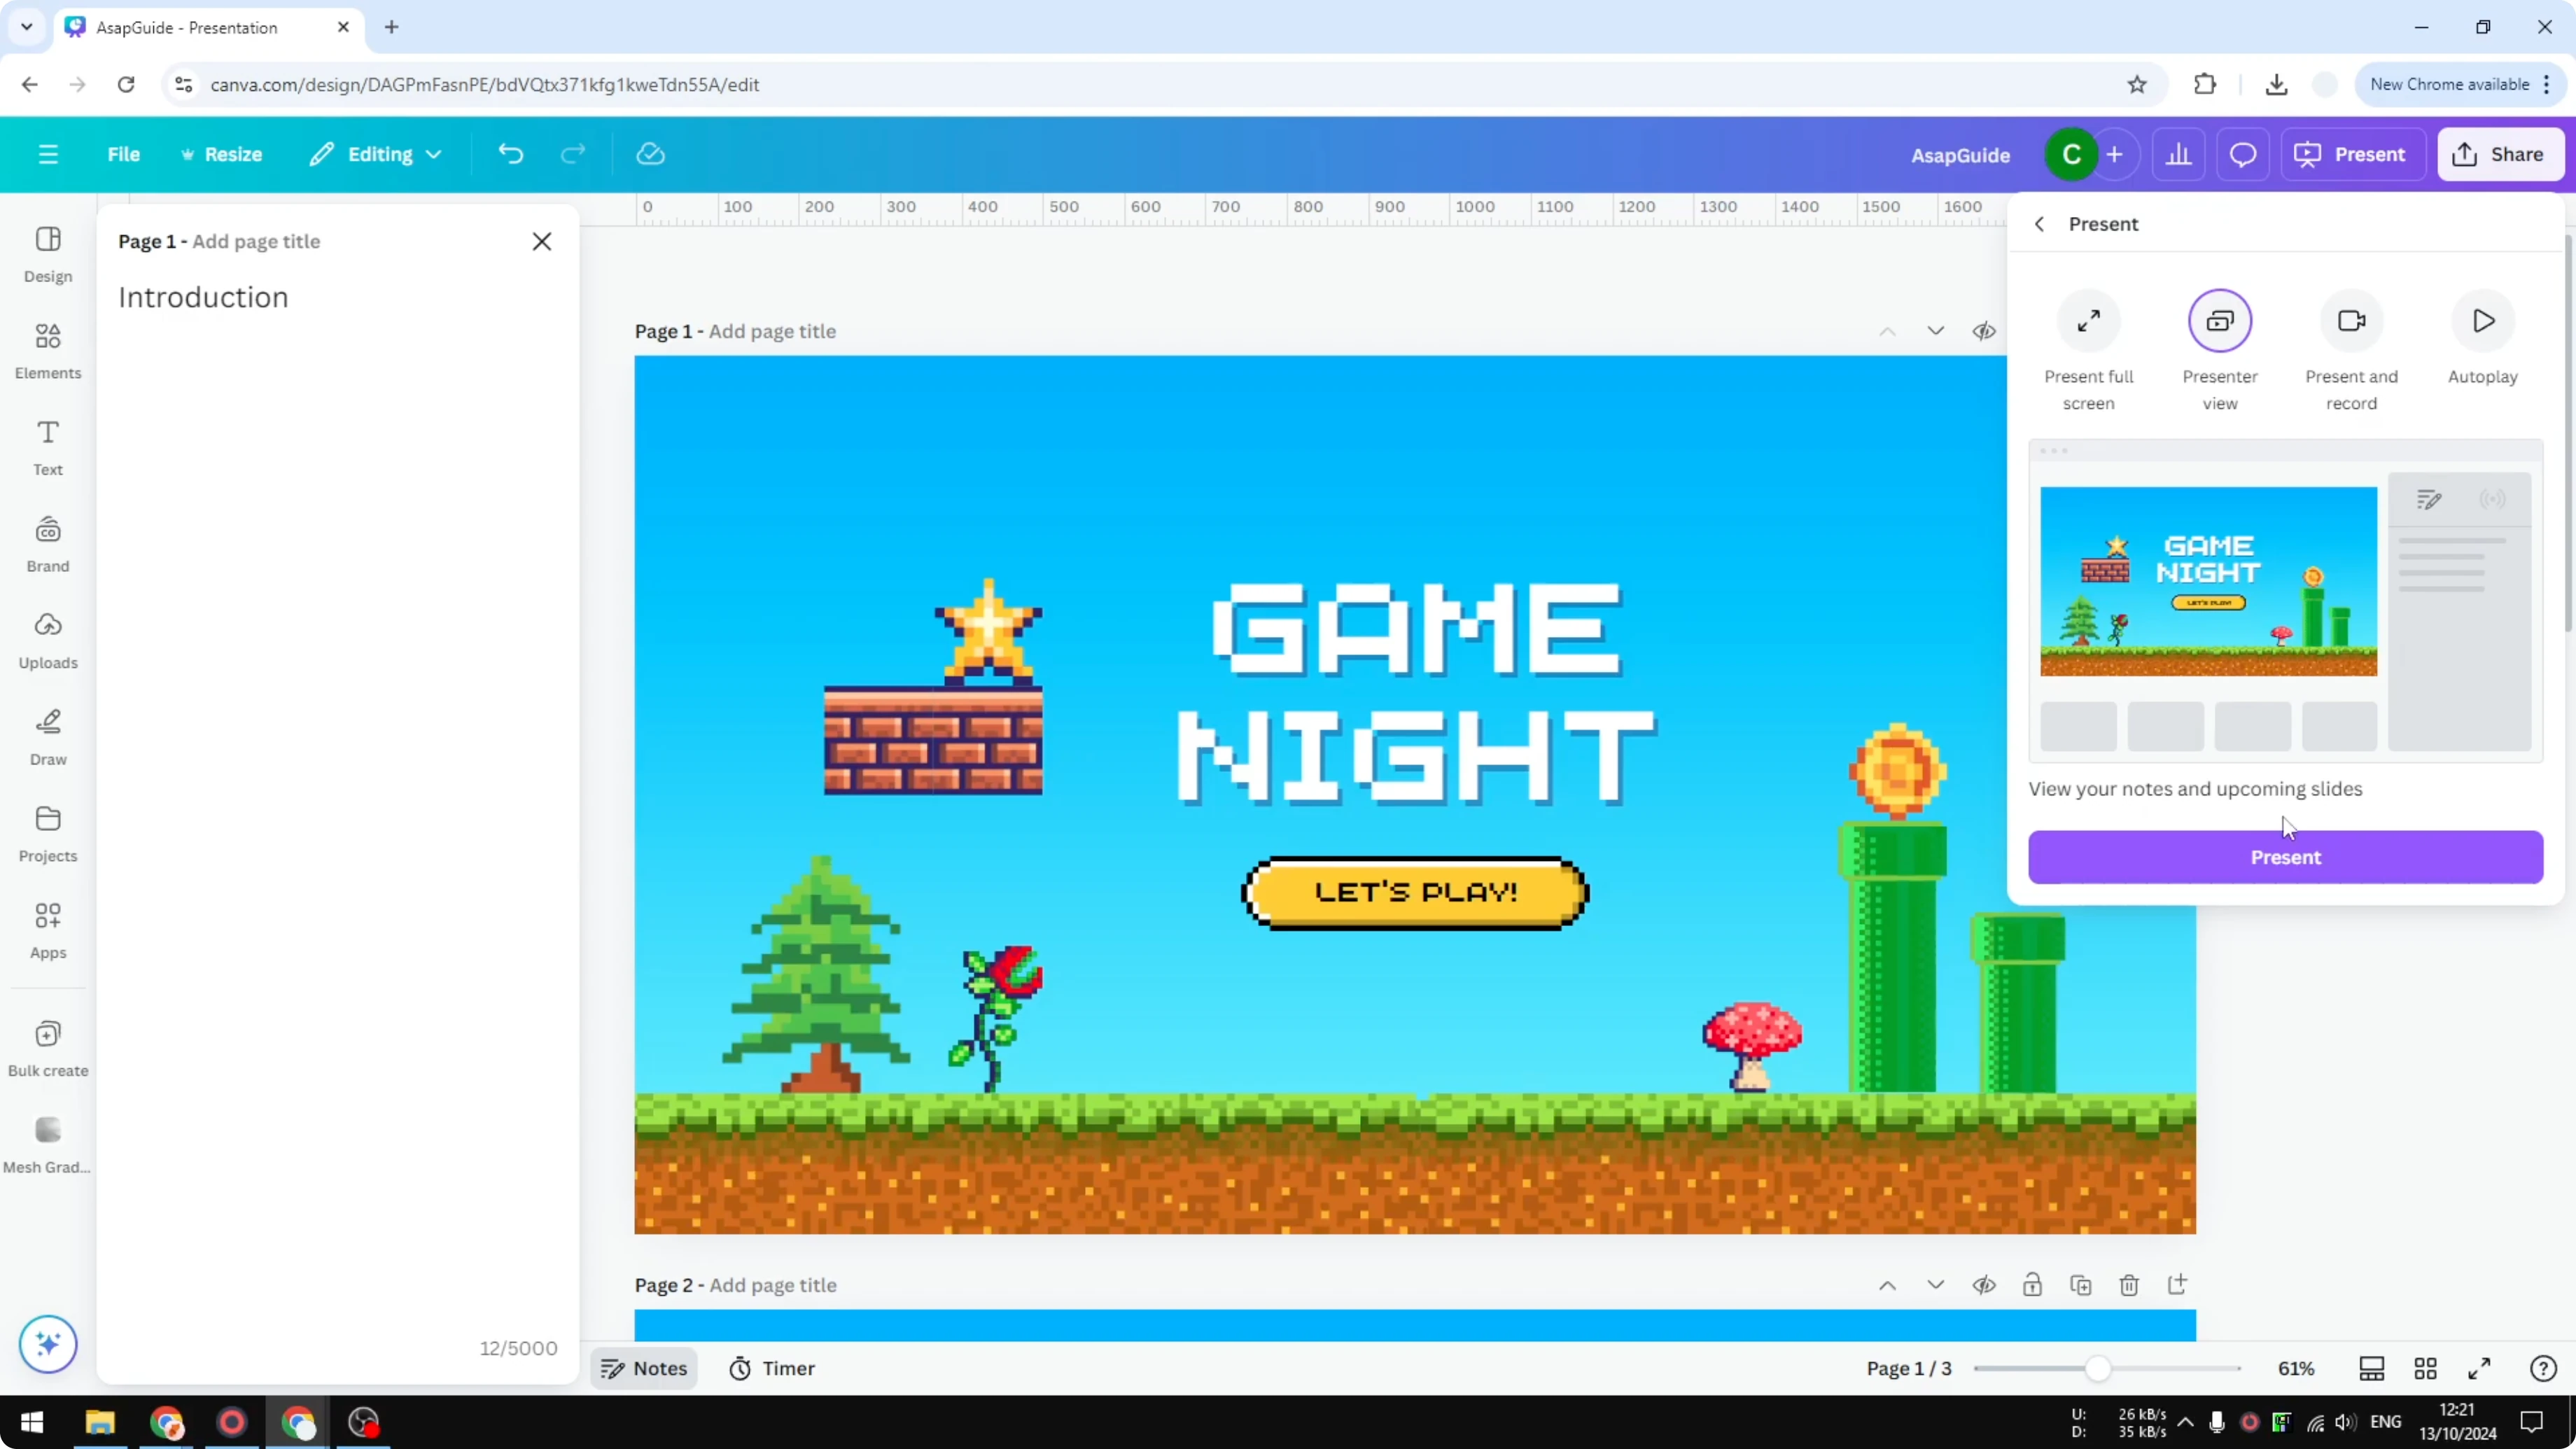Edit Page 1 title above canvas
Screen dimensions: 2576x1449
(x=772, y=331)
